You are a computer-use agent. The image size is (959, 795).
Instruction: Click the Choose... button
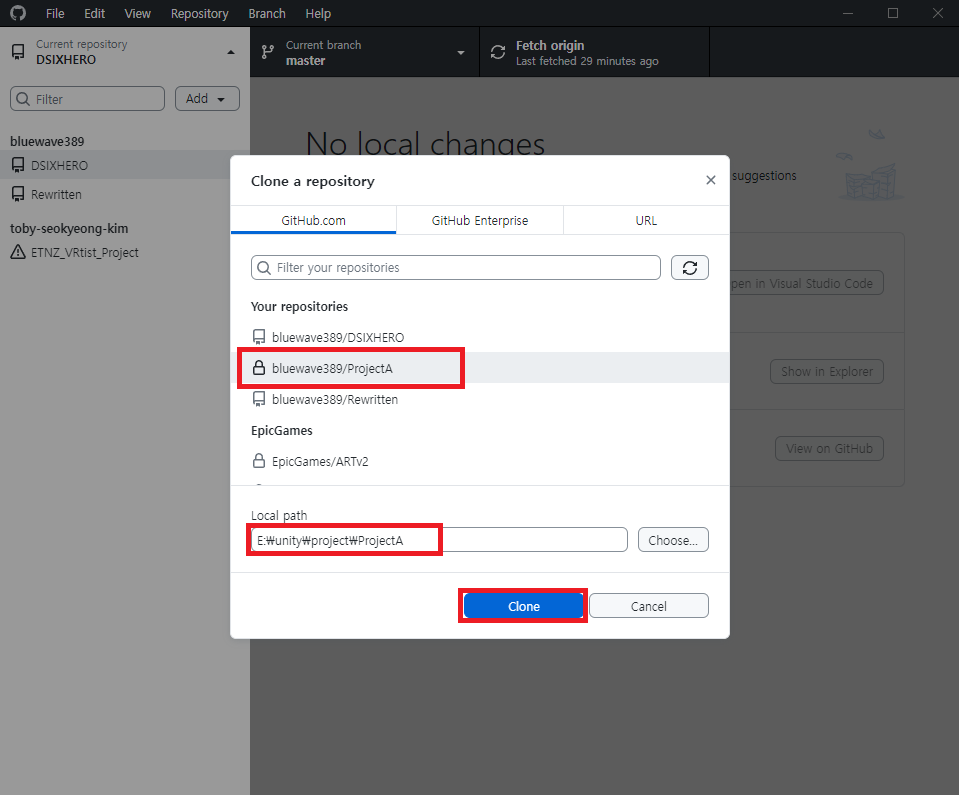(x=673, y=539)
